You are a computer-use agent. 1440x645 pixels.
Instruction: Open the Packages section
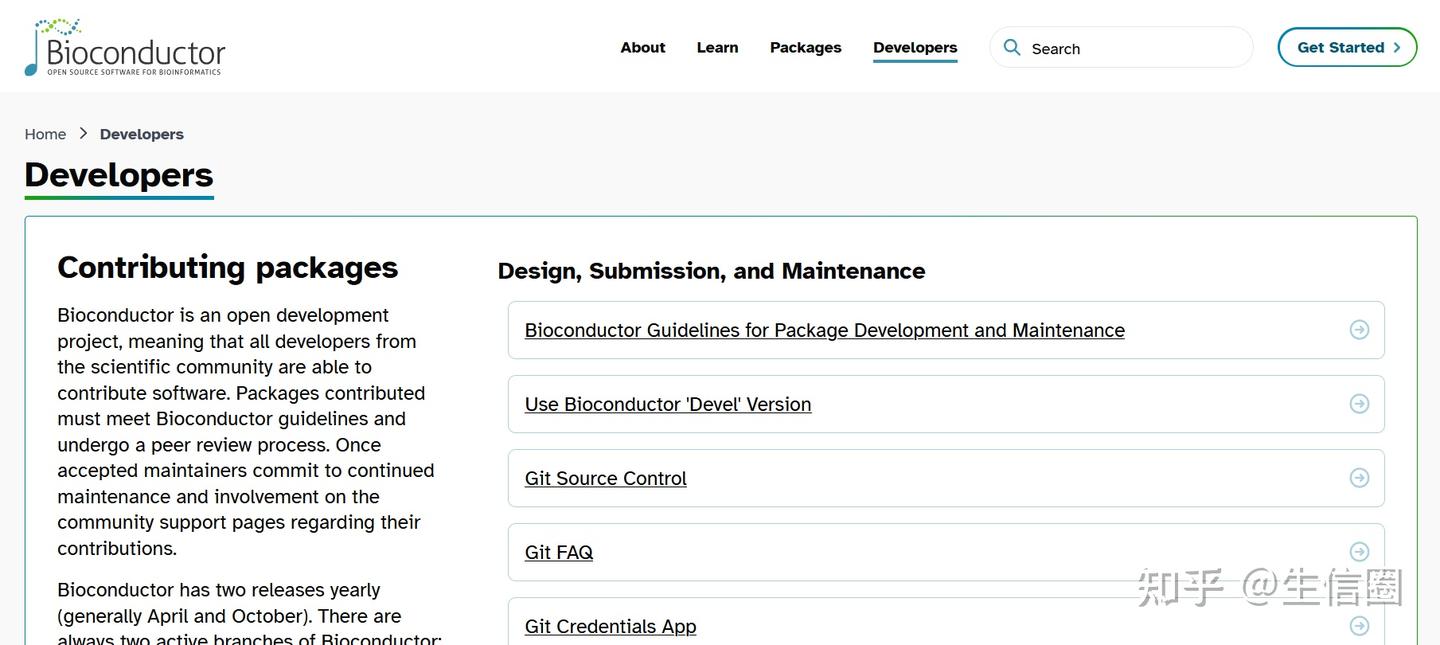click(x=805, y=46)
